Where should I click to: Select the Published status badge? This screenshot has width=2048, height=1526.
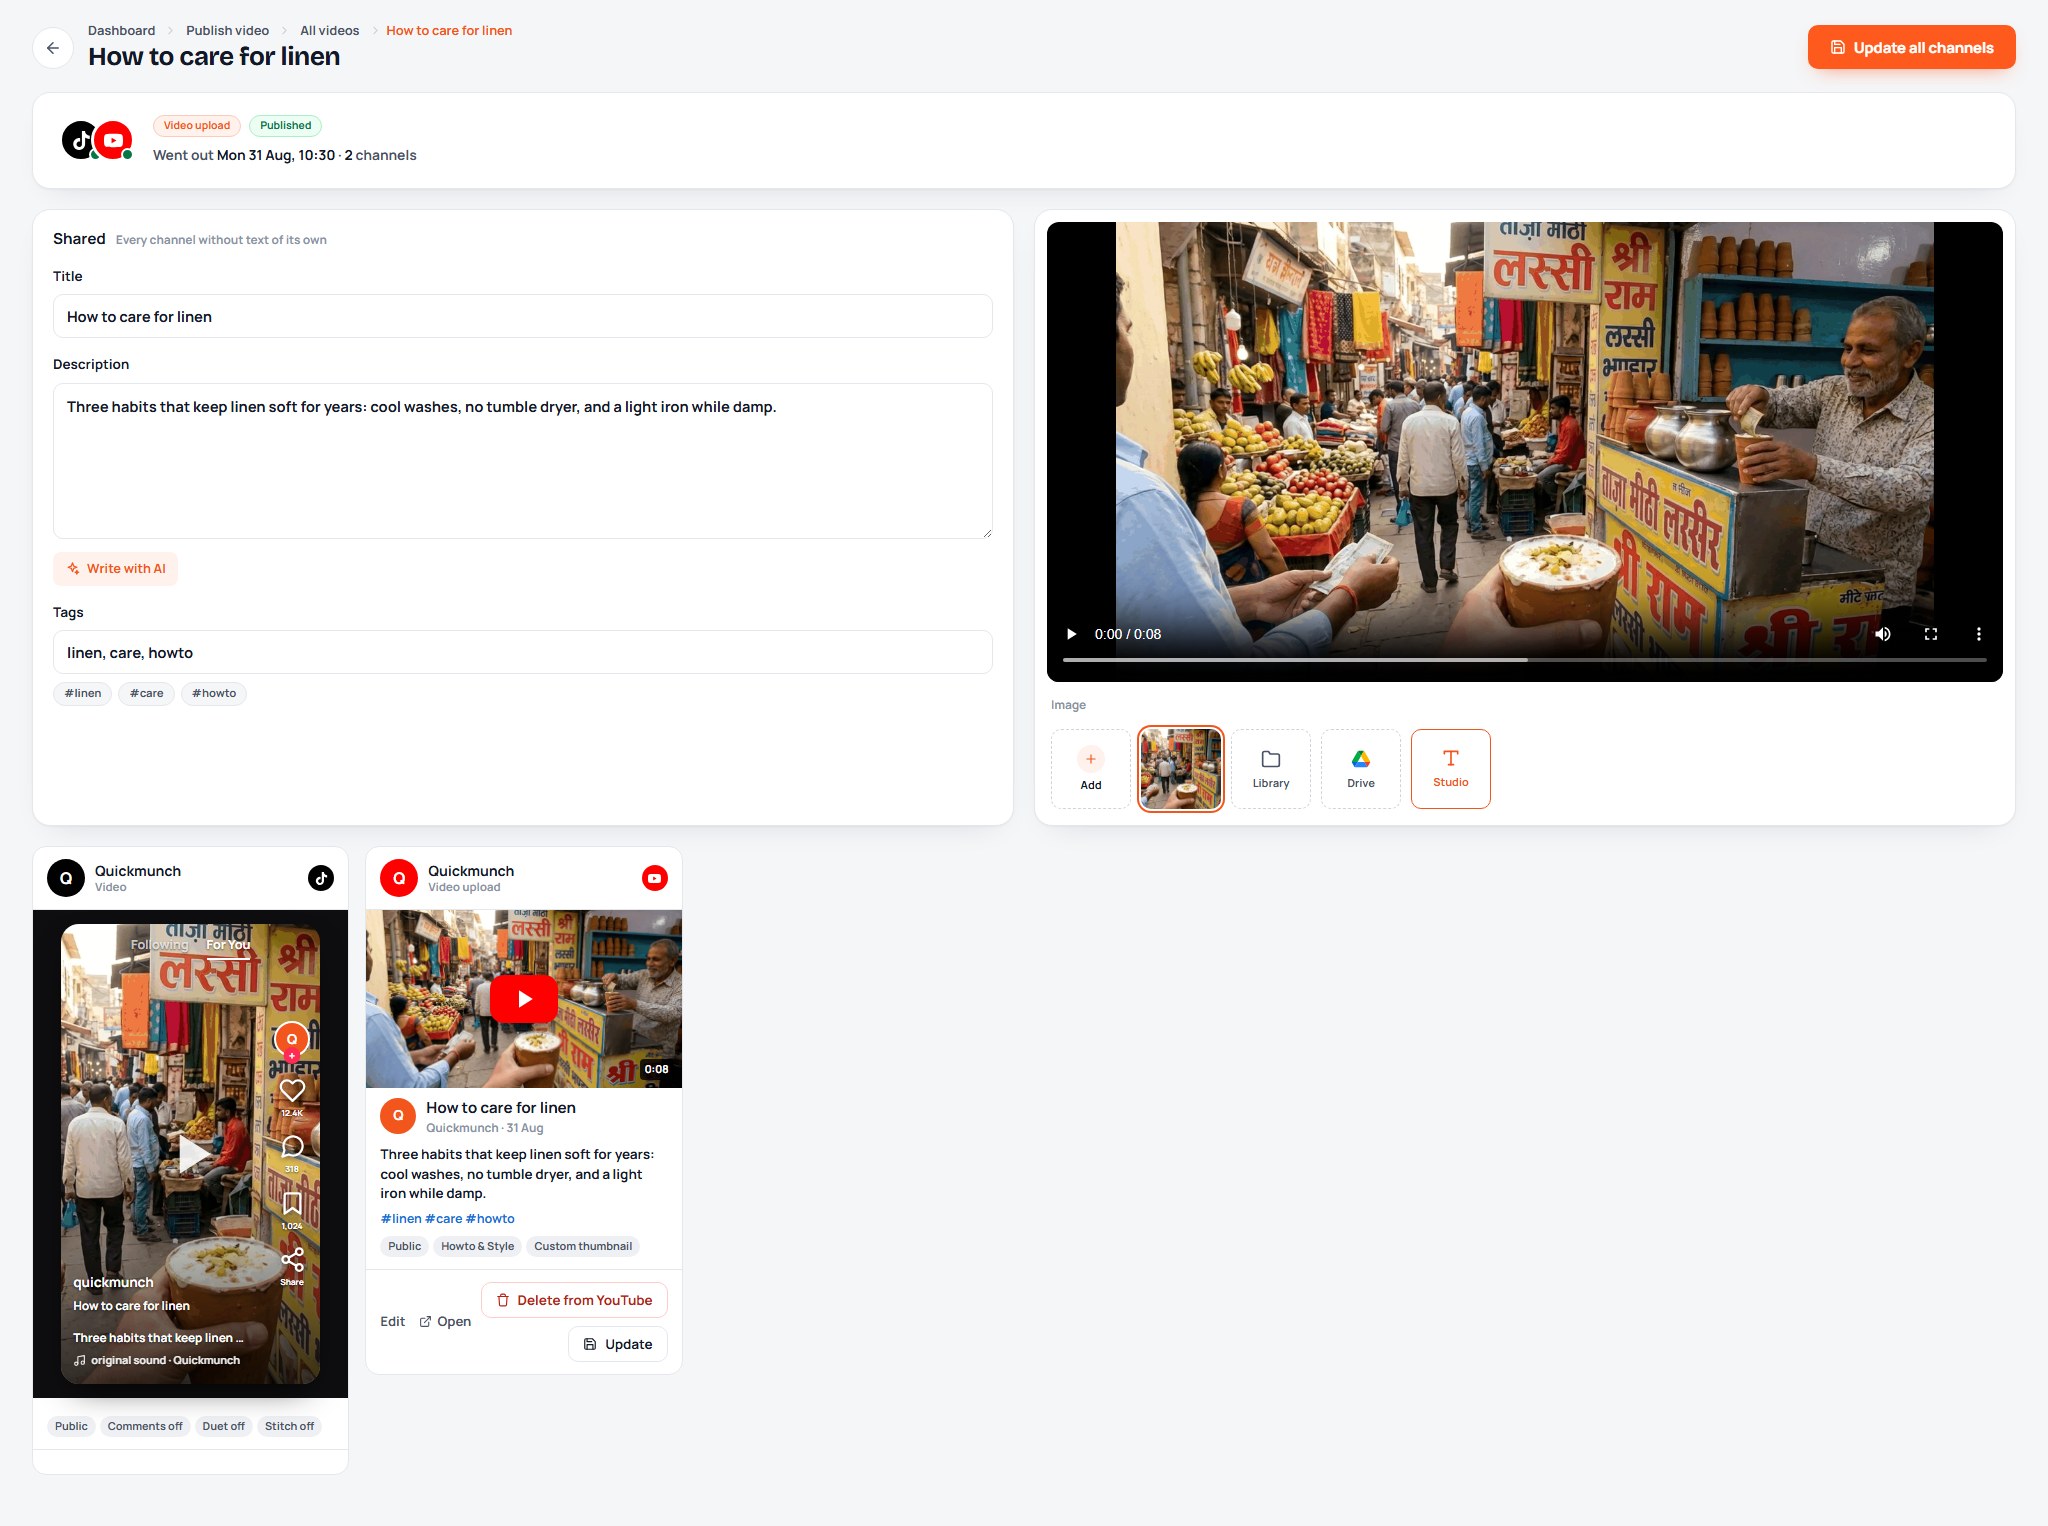tap(285, 126)
